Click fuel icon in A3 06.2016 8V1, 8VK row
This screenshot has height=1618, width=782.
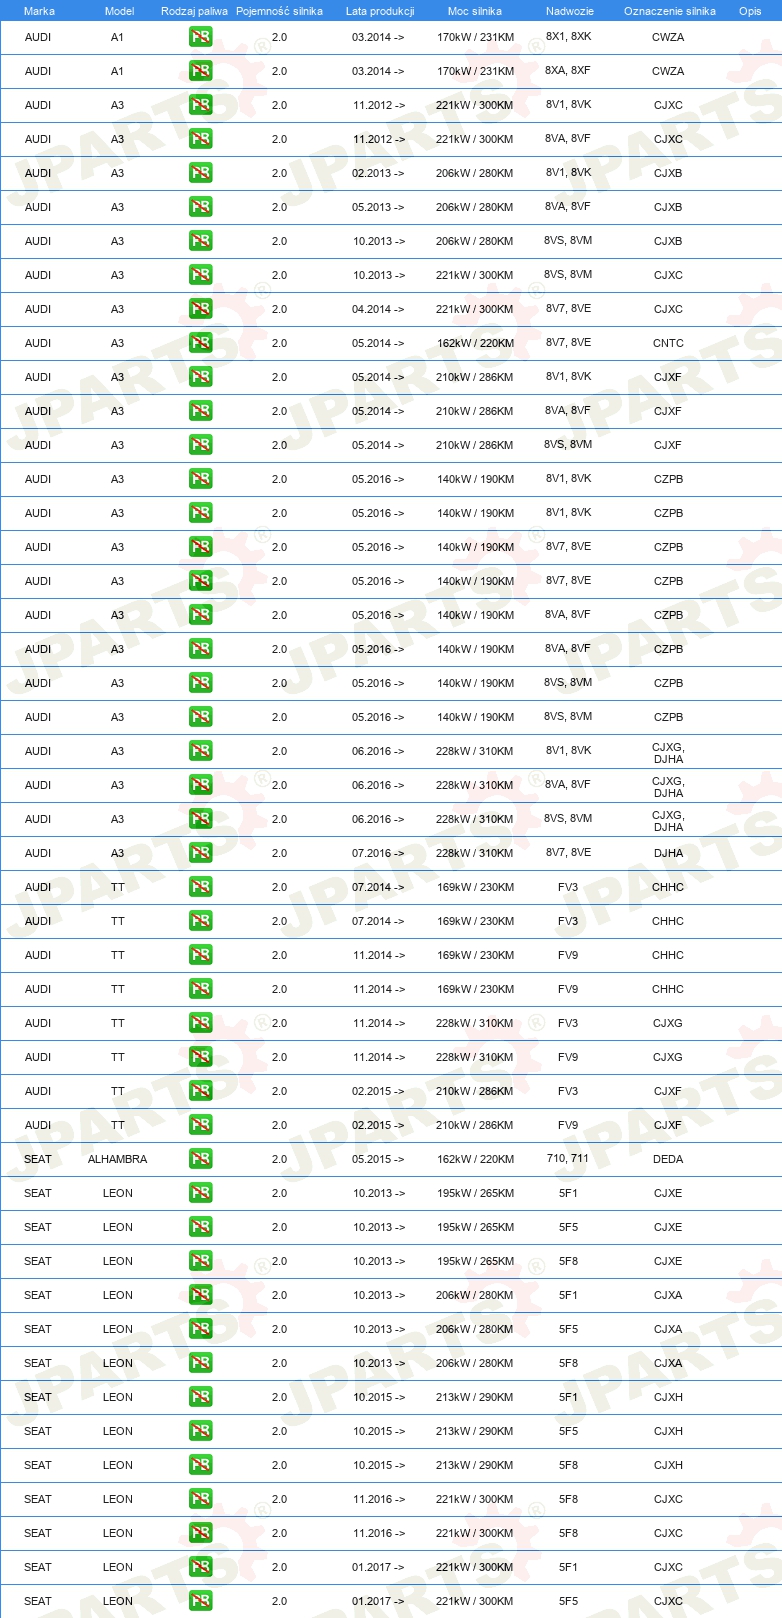(201, 751)
